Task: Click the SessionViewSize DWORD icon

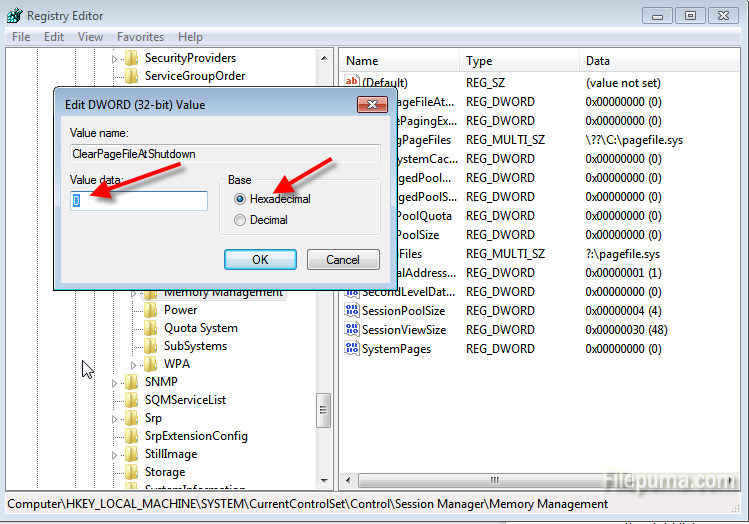Action: 351,330
